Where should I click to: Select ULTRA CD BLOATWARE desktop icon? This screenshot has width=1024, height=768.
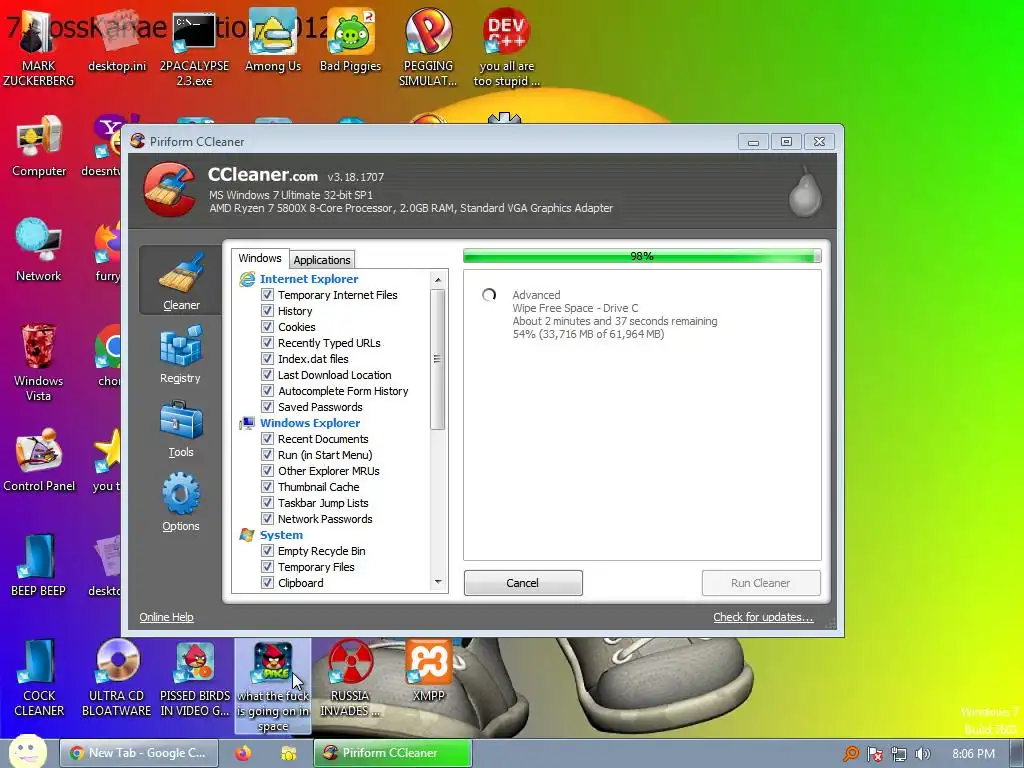[x=116, y=678]
